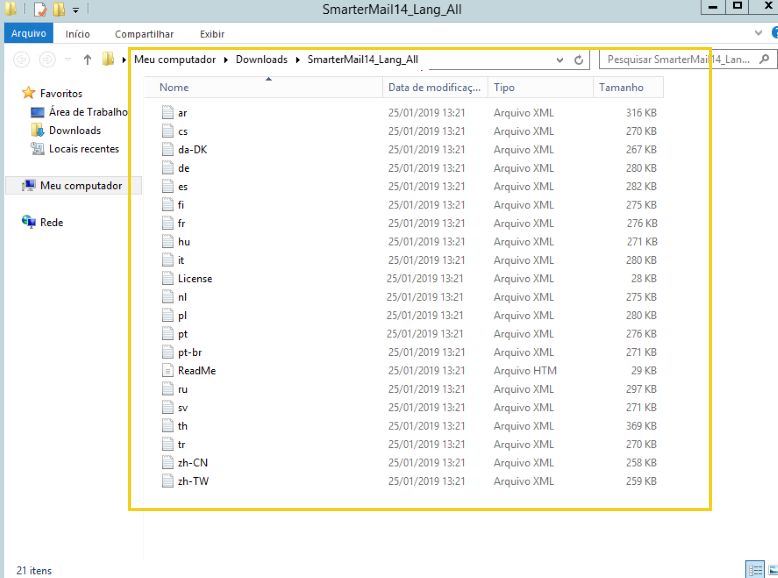778x578 pixels.
Task: Open recent locations dropdown arrow
Action: [x=68, y=60]
